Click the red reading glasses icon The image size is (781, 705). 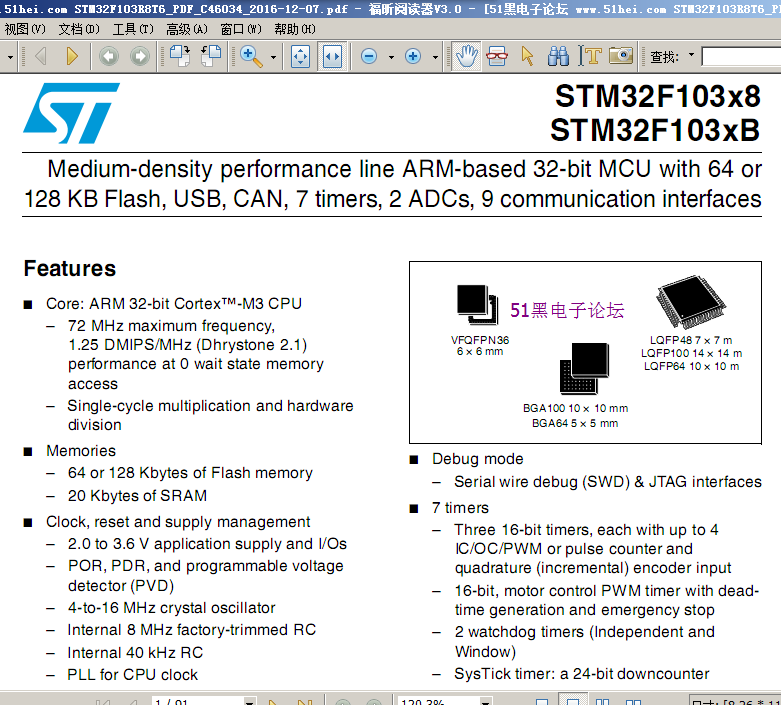click(x=497, y=56)
